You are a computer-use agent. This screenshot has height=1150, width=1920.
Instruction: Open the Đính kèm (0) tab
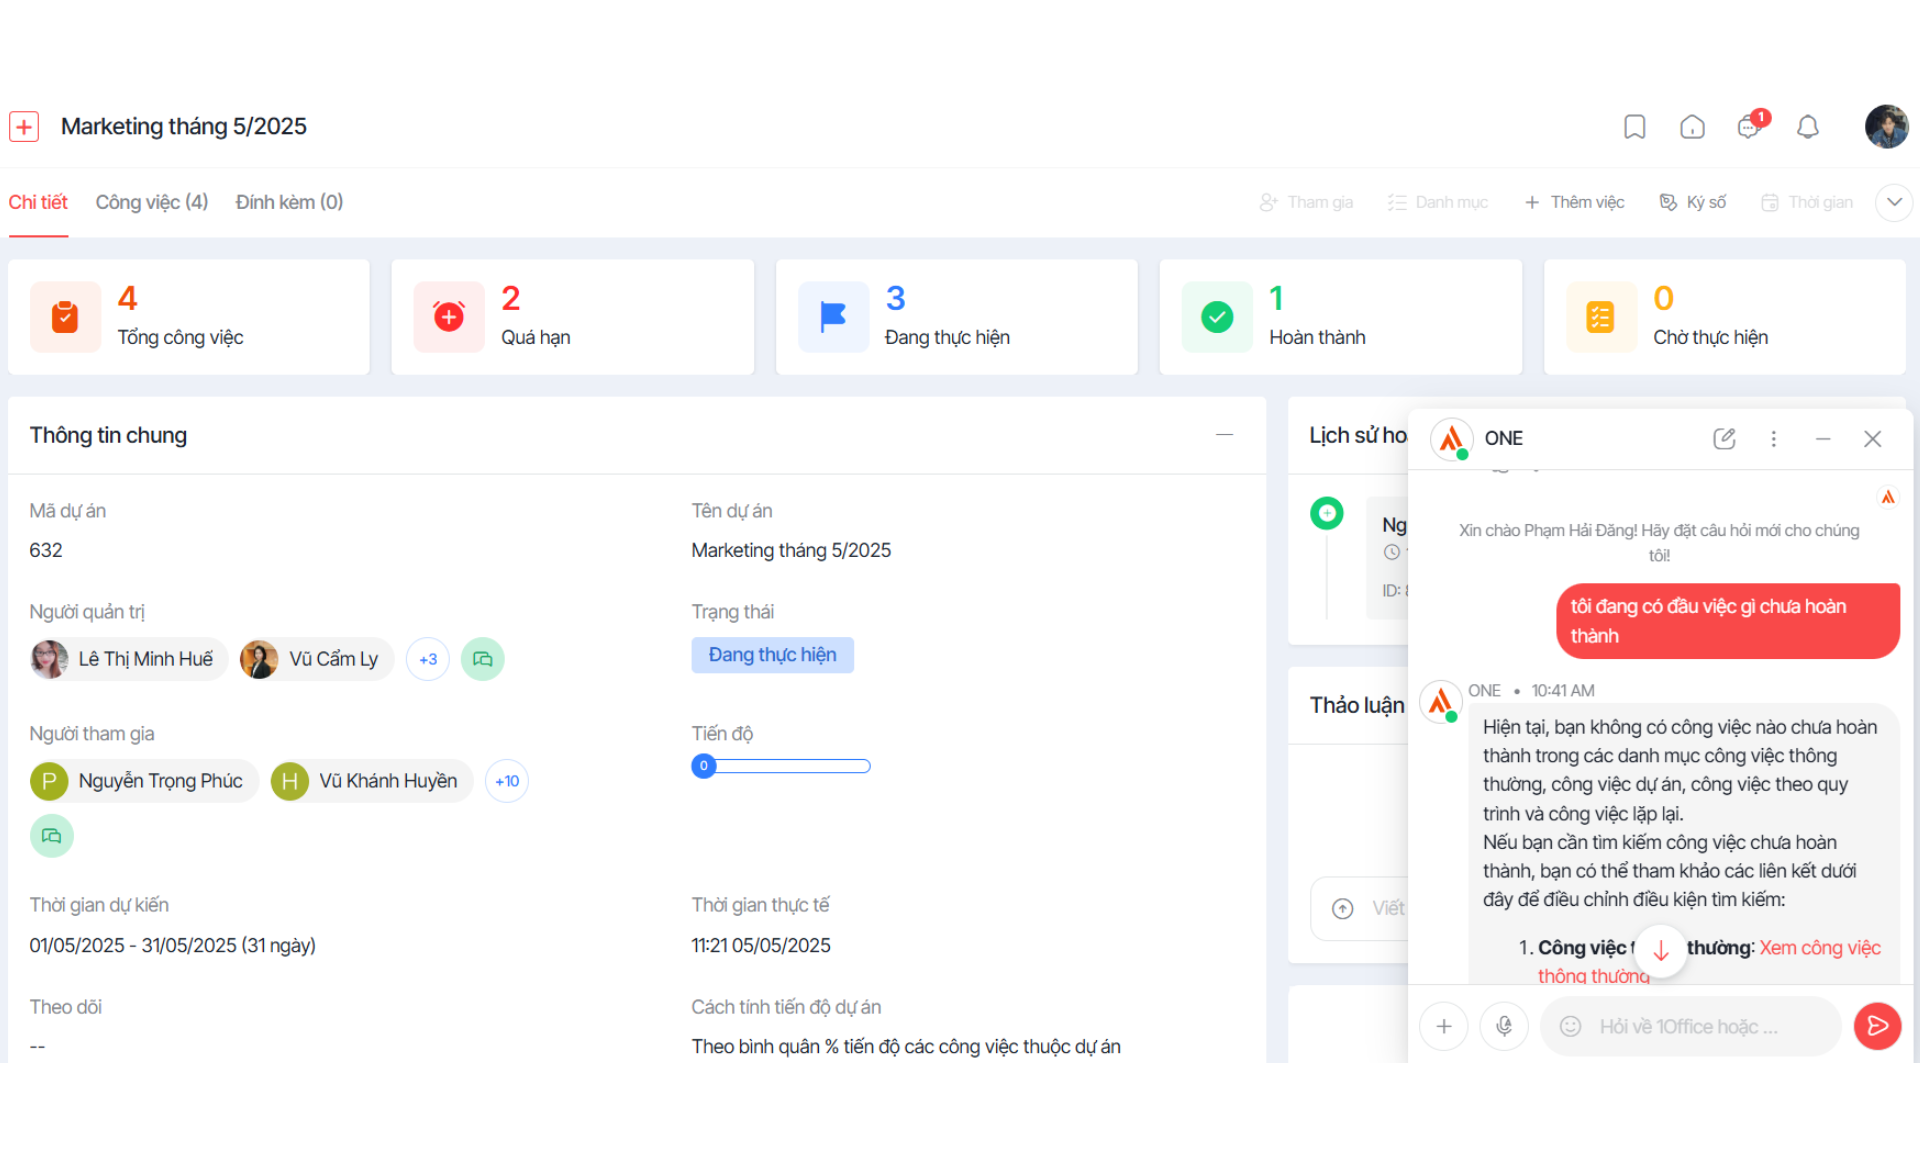[290, 202]
